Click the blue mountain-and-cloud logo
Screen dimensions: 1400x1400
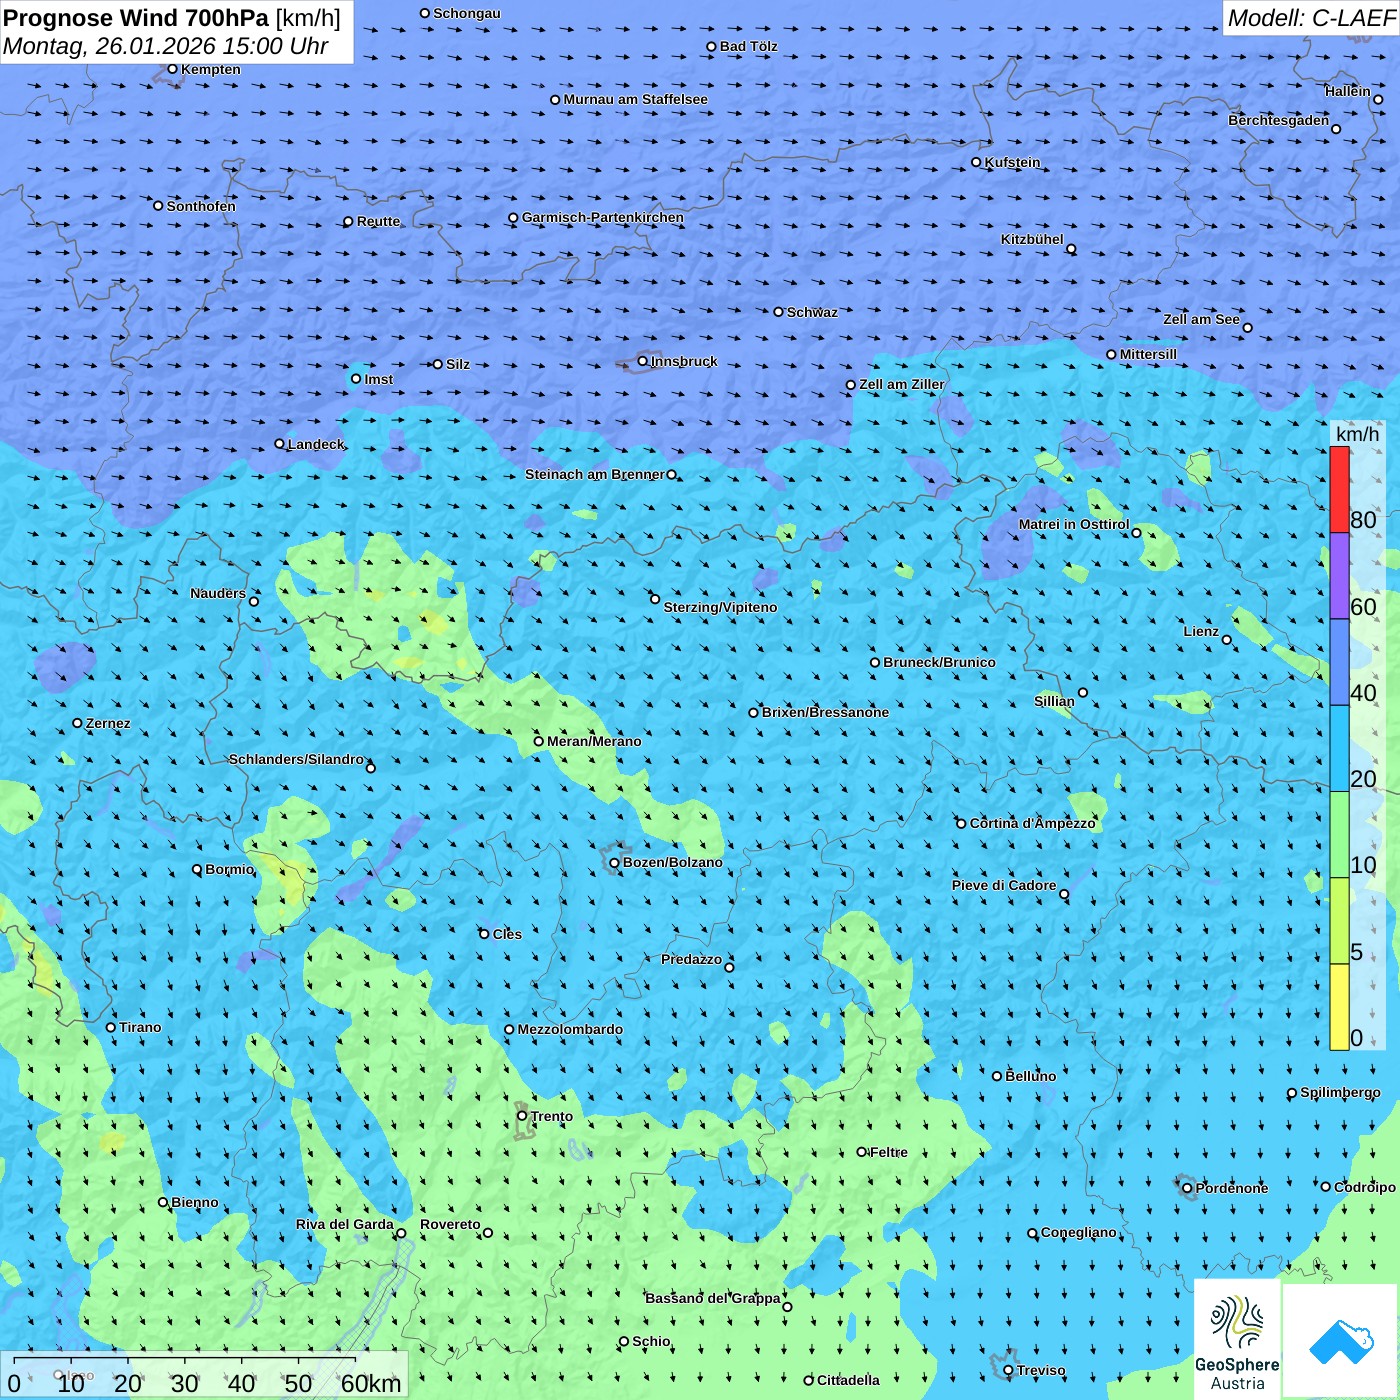[1340, 1342]
